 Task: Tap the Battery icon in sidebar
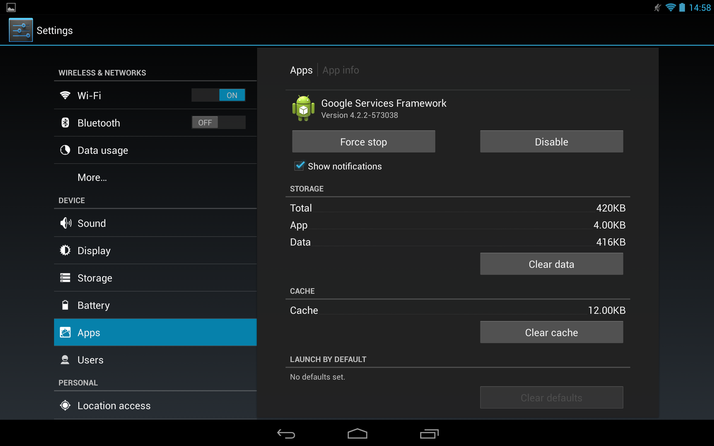point(66,305)
